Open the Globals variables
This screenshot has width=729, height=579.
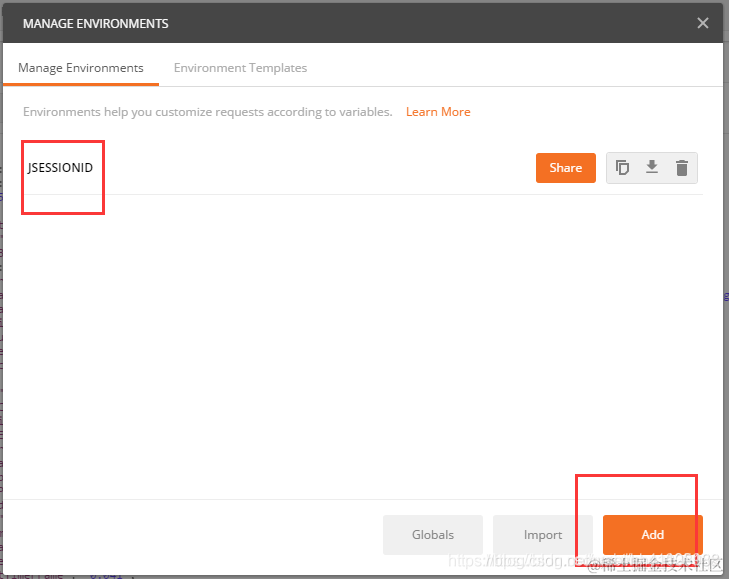[x=433, y=535]
